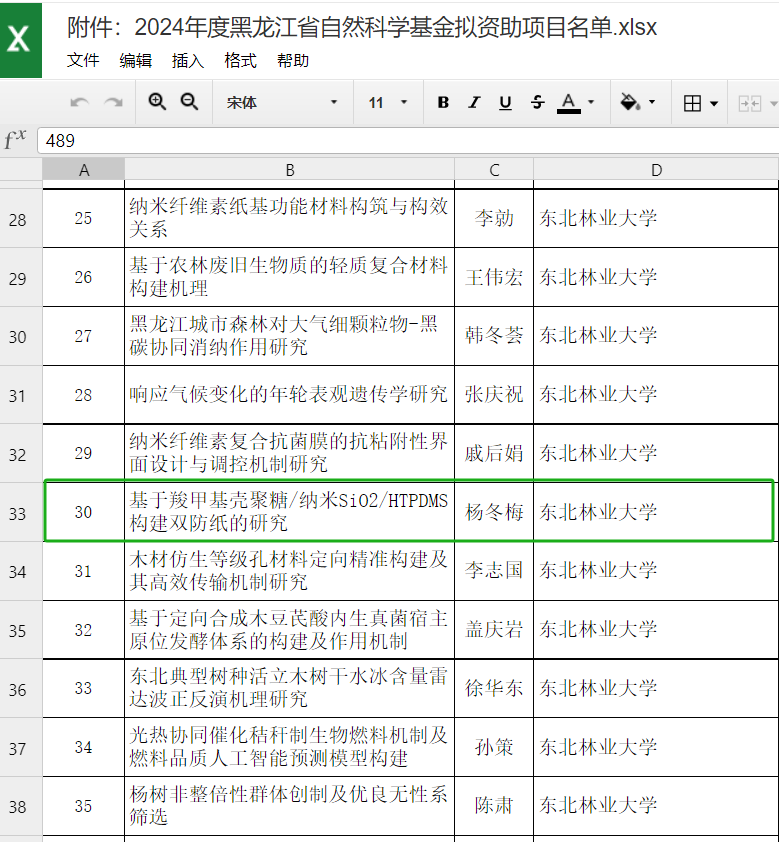Select column B header

(x=289, y=170)
